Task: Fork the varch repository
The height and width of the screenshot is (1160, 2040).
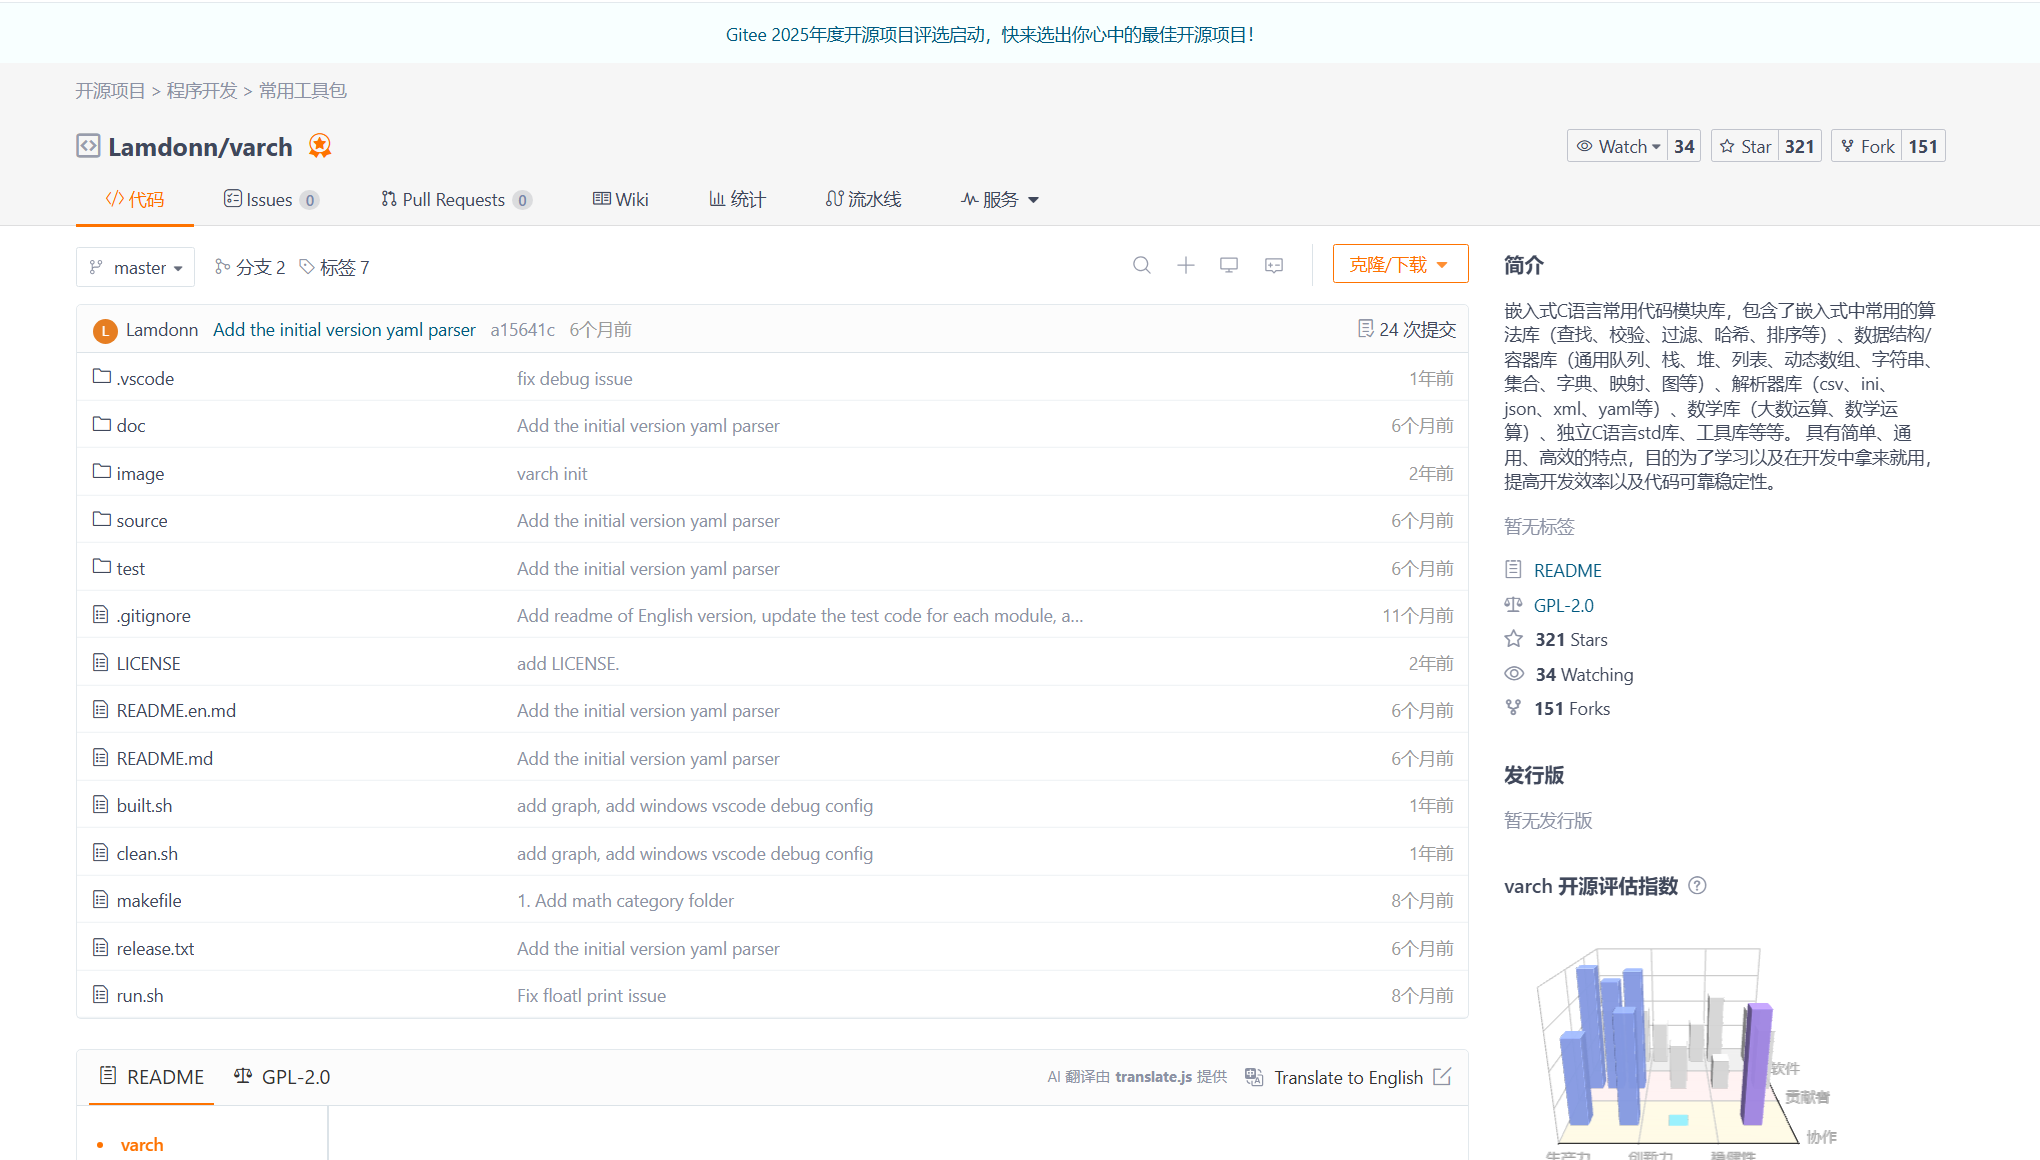Action: click(1866, 145)
